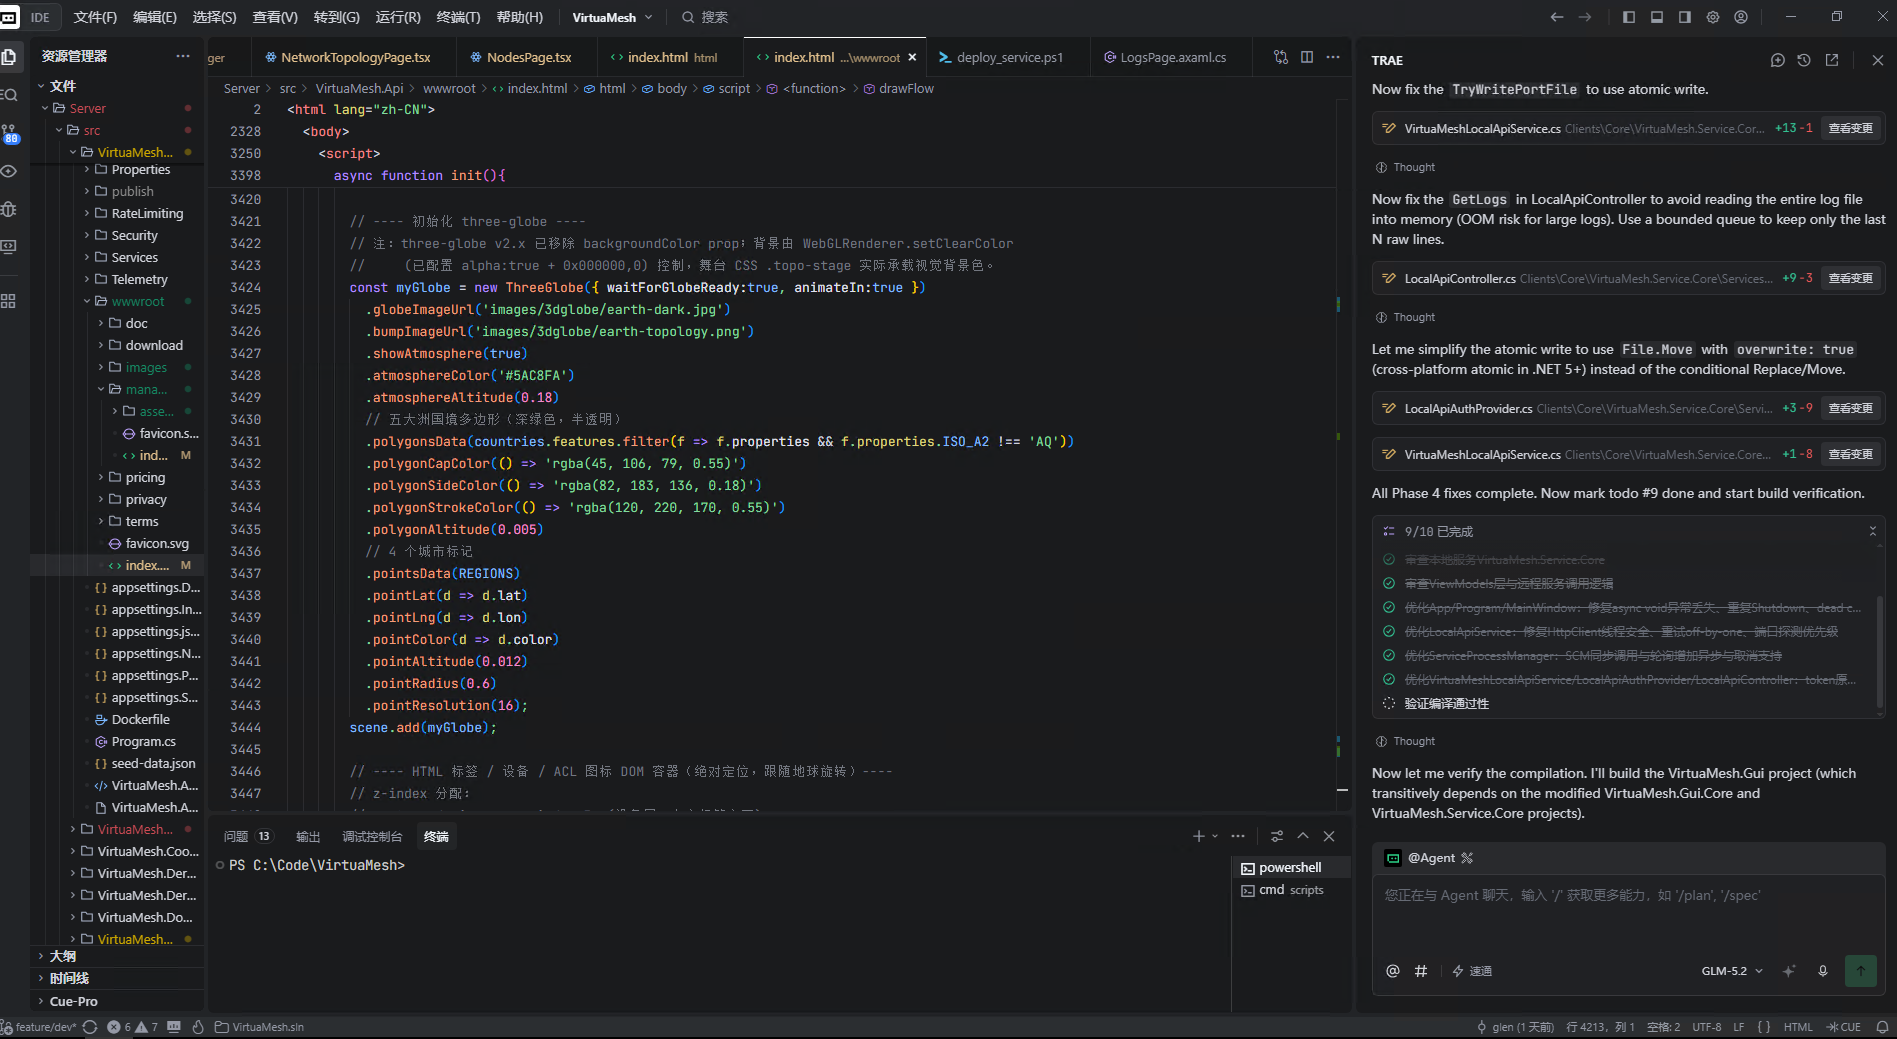Open the 终端(T) menu
This screenshot has width=1897, height=1039.
point(458,17)
